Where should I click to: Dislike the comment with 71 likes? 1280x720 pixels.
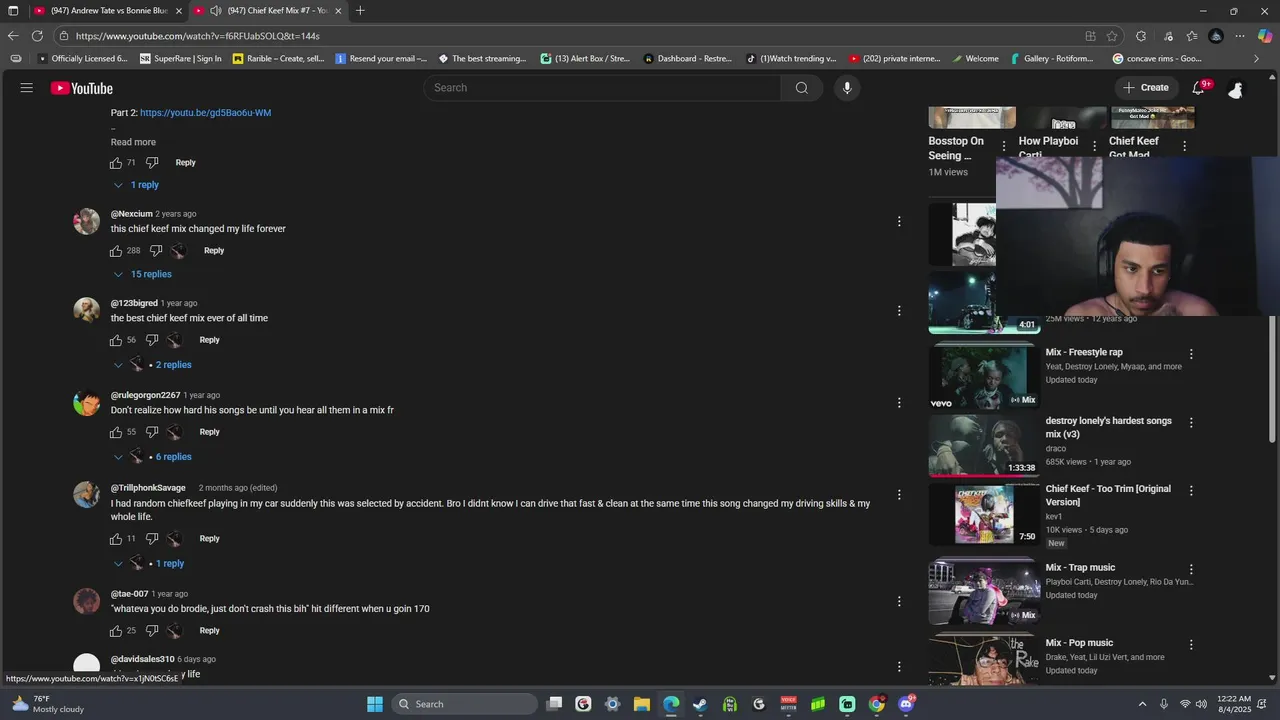click(x=152, y=163)
